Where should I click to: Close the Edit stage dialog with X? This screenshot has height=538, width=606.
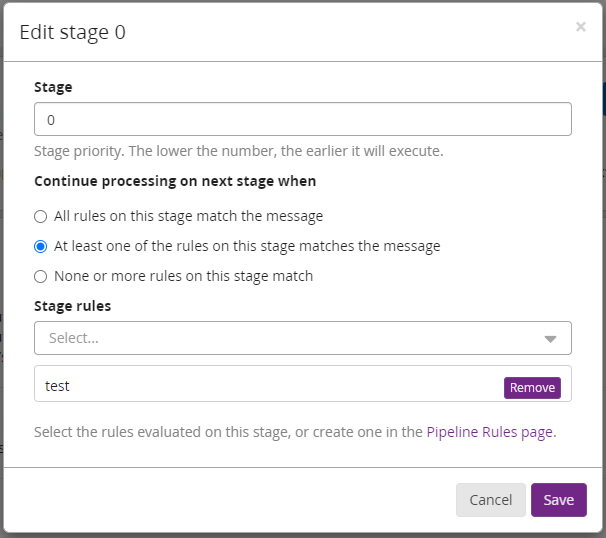580,27
